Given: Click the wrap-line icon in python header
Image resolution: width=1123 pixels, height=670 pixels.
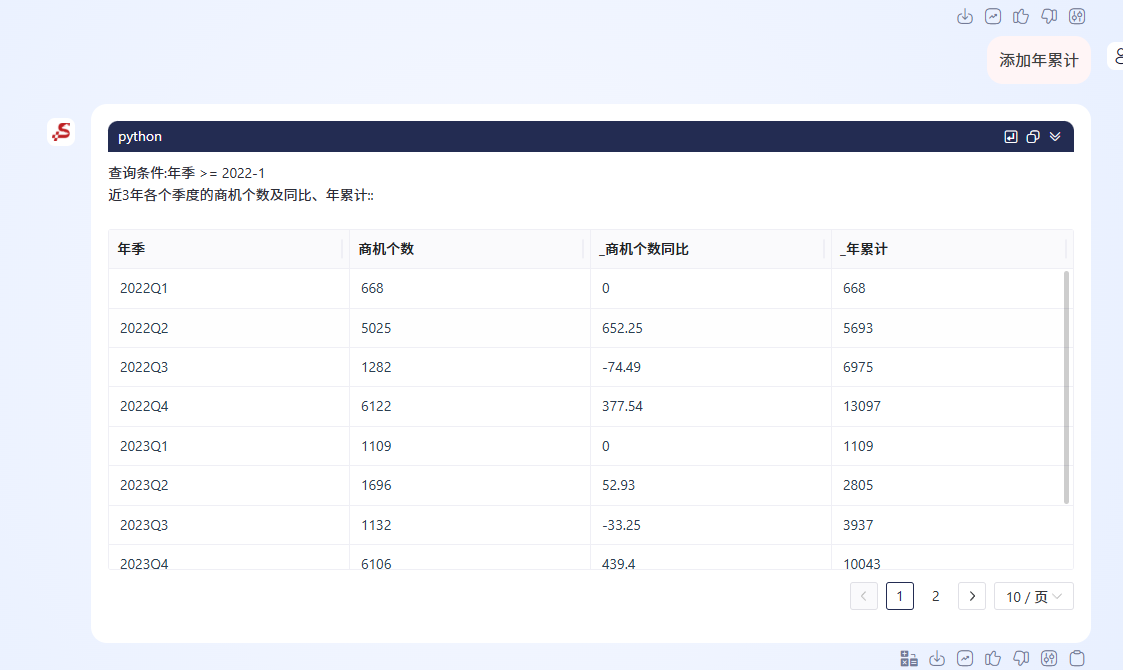Looking at the screenshot, I should 1011,136.
